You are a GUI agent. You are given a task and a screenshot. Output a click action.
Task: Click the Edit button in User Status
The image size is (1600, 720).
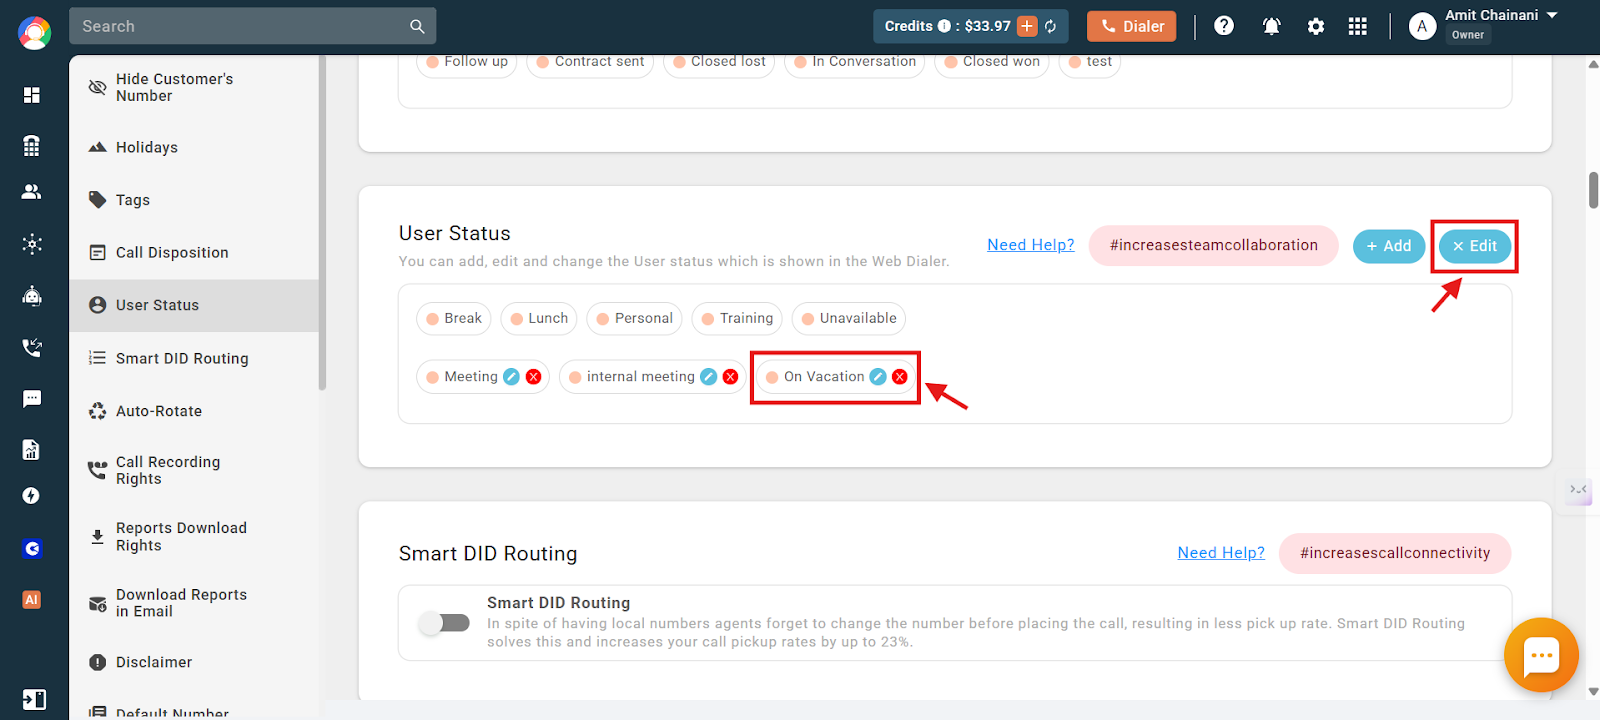pos(1475,246)
